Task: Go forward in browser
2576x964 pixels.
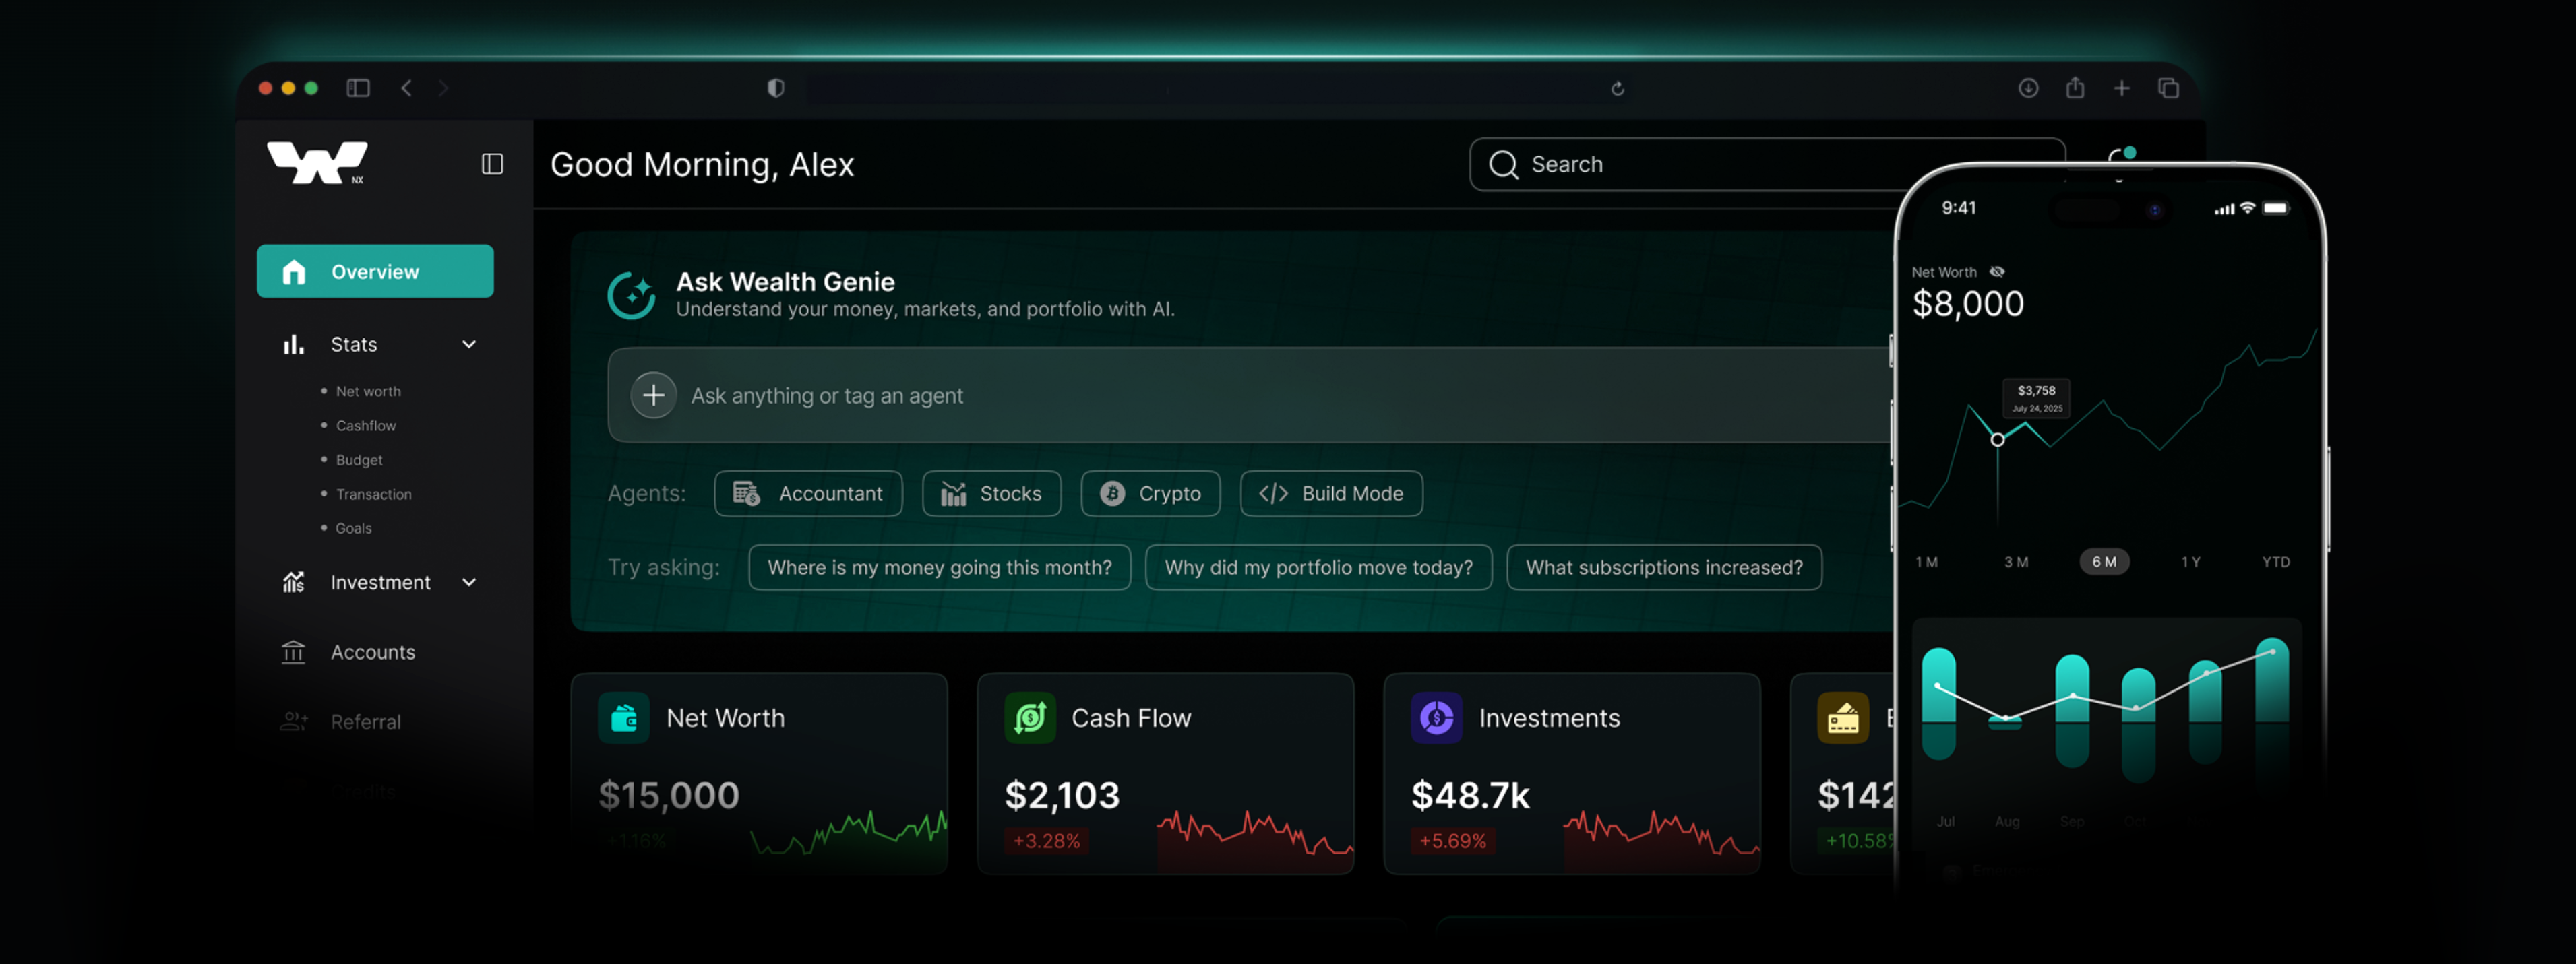Action: [x=443, y=88]
